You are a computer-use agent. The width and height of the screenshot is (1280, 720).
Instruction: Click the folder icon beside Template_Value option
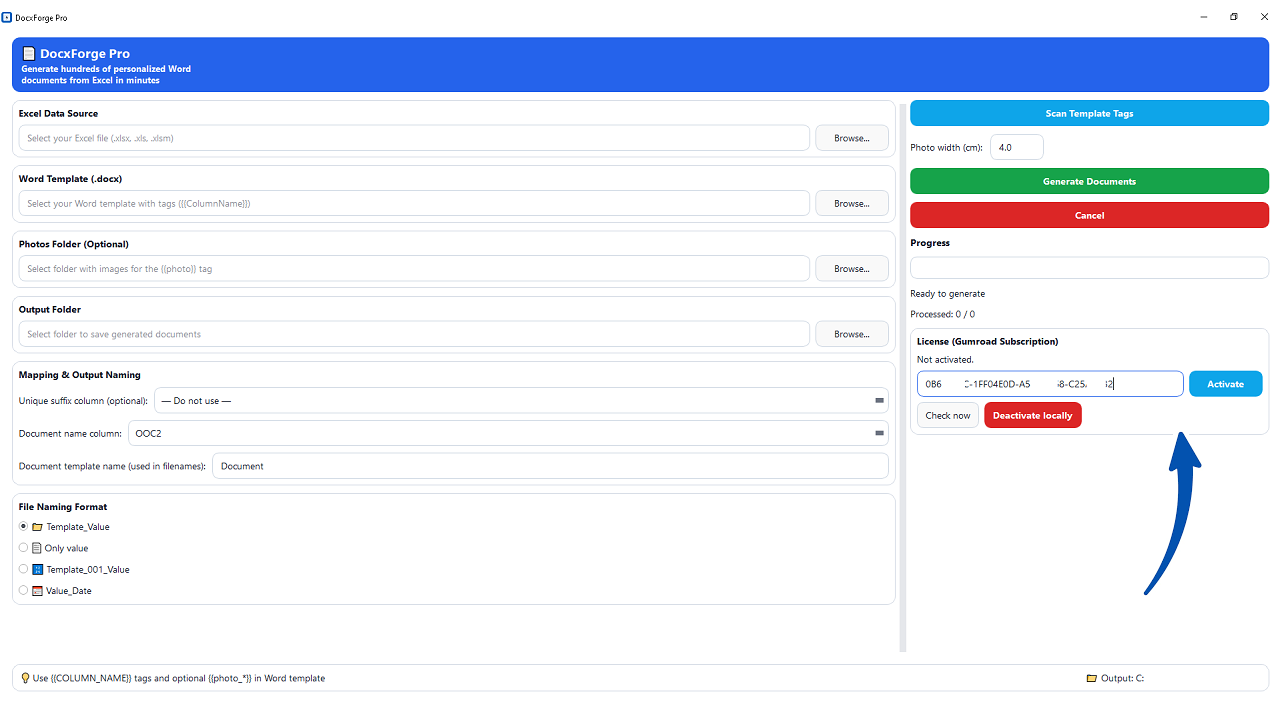[x=37, y=526]
